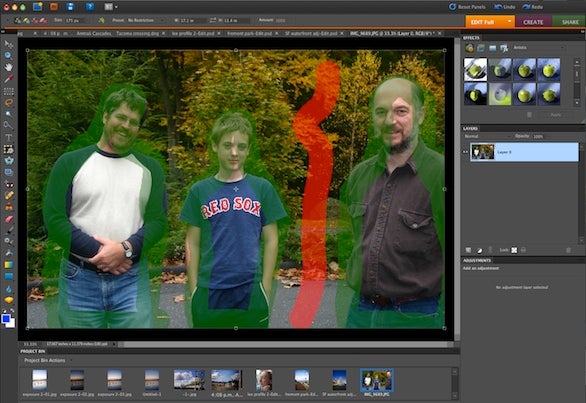Open the Project Bin Actions dropdown
Viewport: 586px width, 403px height.
pyautogui.click(x=48, y=360)
